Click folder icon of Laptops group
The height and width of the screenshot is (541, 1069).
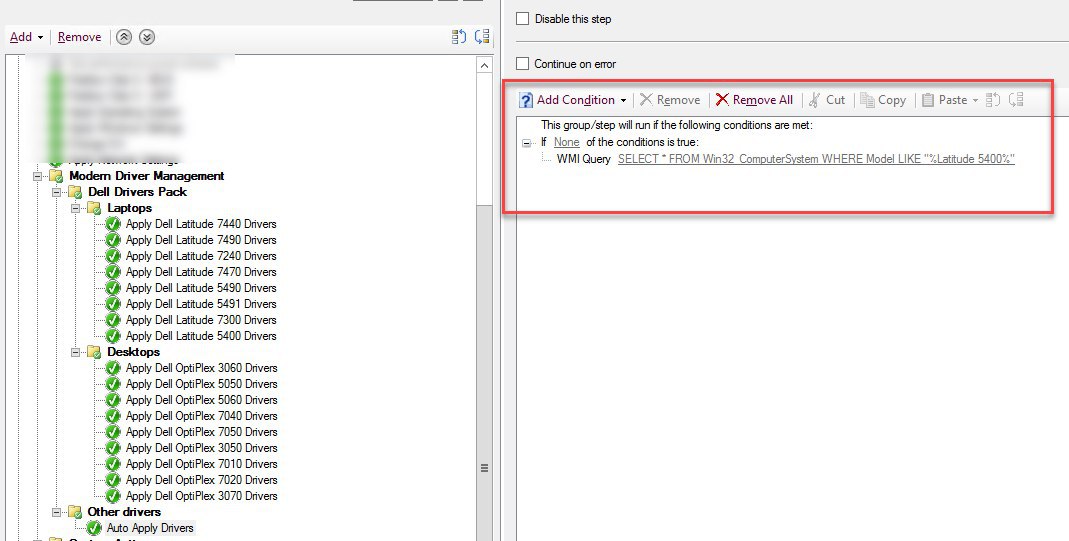[94, 208]
